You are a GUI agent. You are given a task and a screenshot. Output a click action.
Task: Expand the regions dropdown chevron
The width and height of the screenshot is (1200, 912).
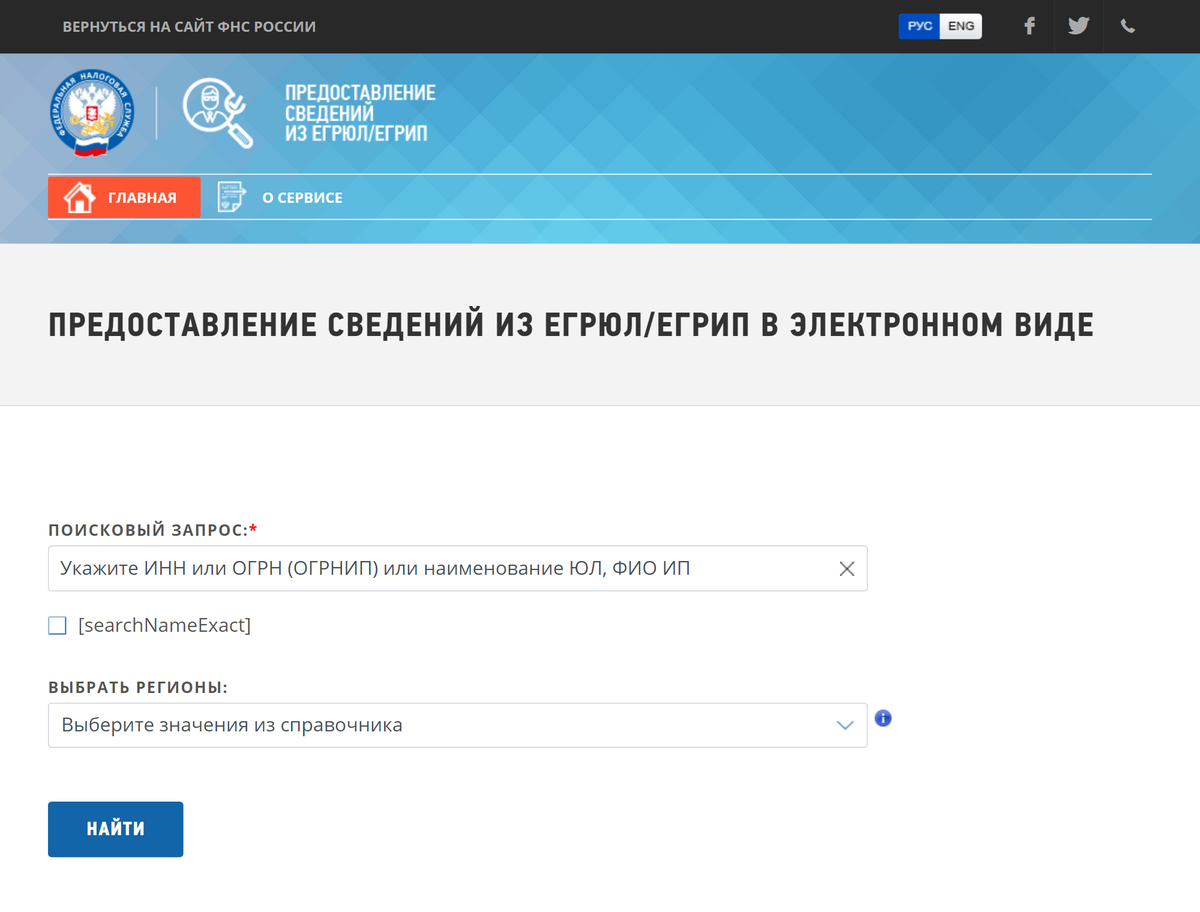click(846, 725)
